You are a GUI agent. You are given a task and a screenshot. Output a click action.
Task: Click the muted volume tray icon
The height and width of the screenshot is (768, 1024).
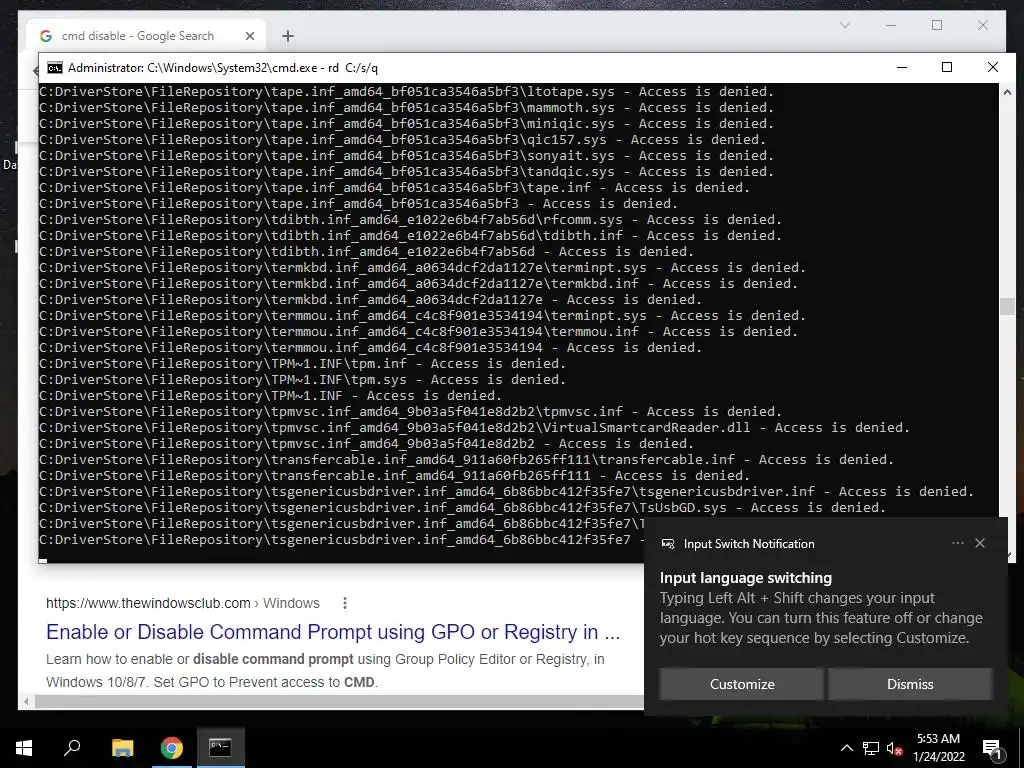[x=894, y=748]
